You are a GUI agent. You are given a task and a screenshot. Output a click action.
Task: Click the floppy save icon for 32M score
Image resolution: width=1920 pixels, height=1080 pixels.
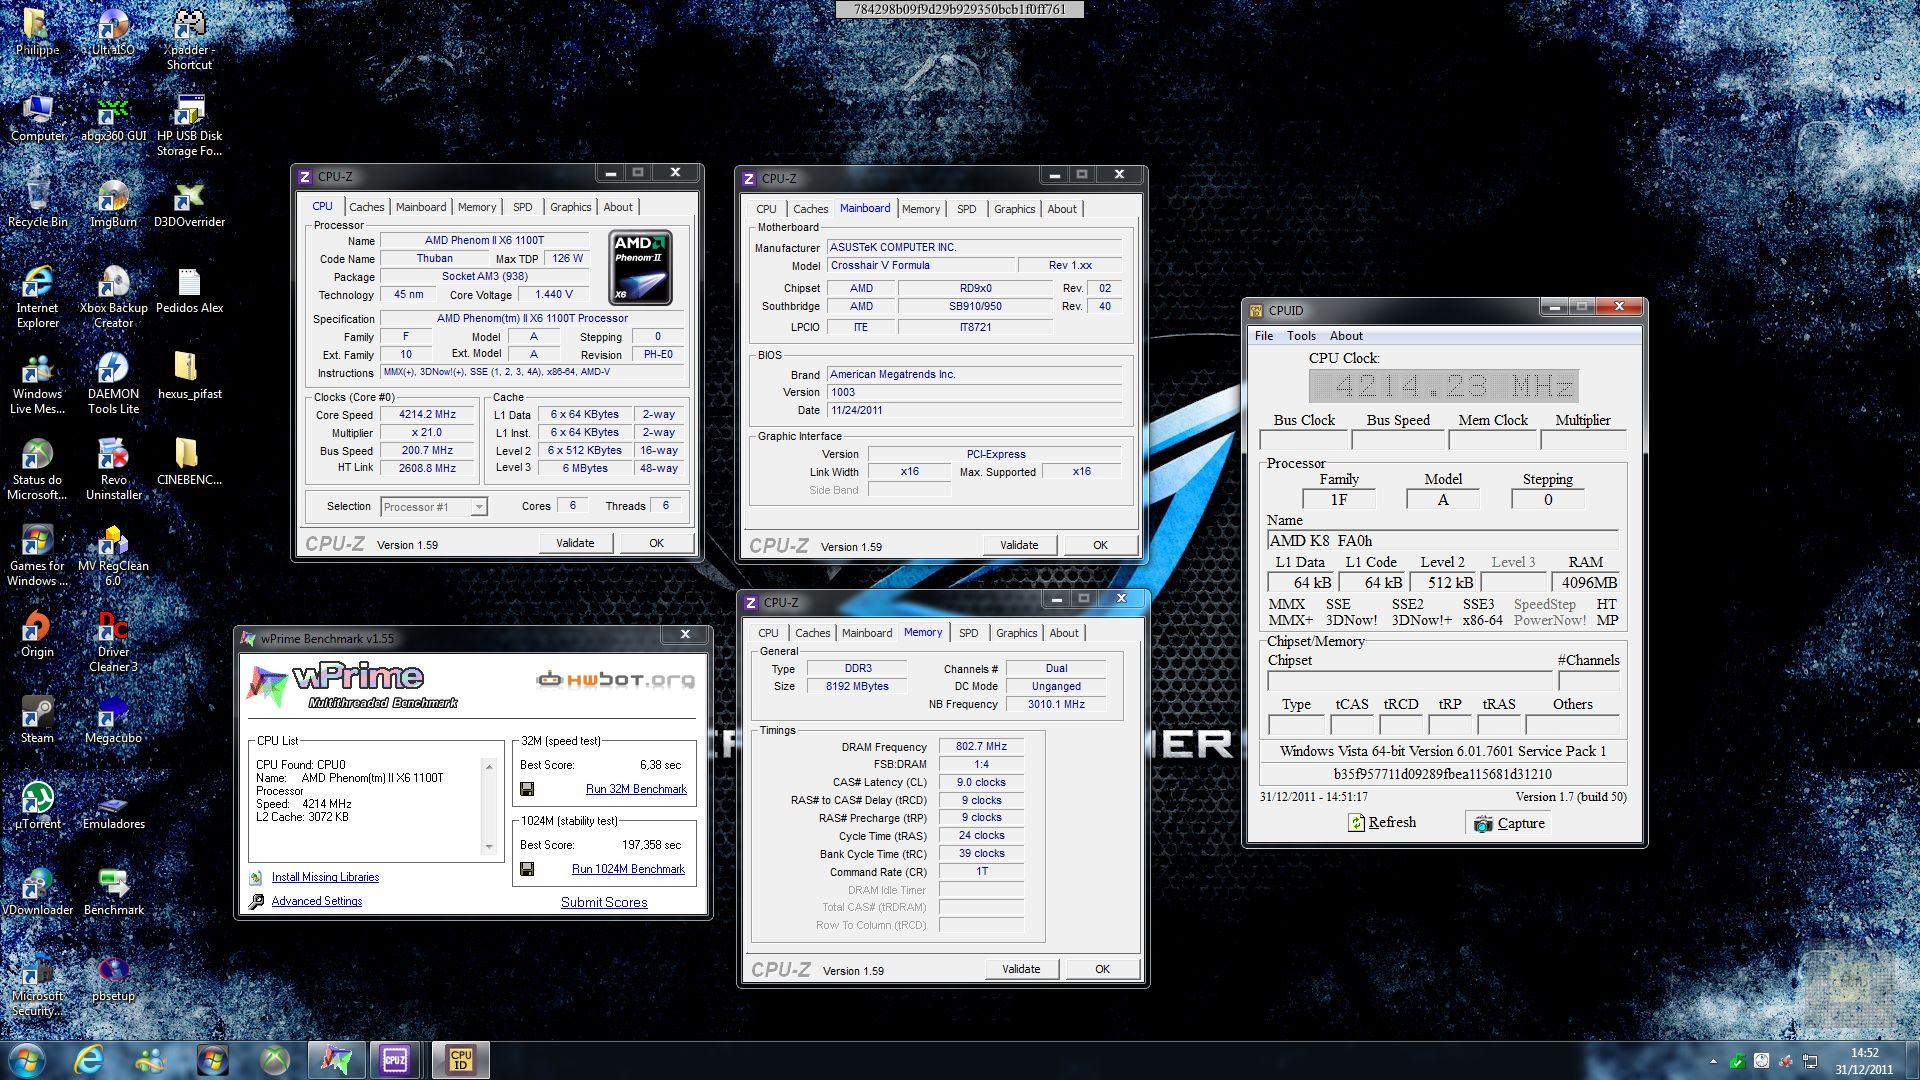pyautogui.click(x=527, y=789)
